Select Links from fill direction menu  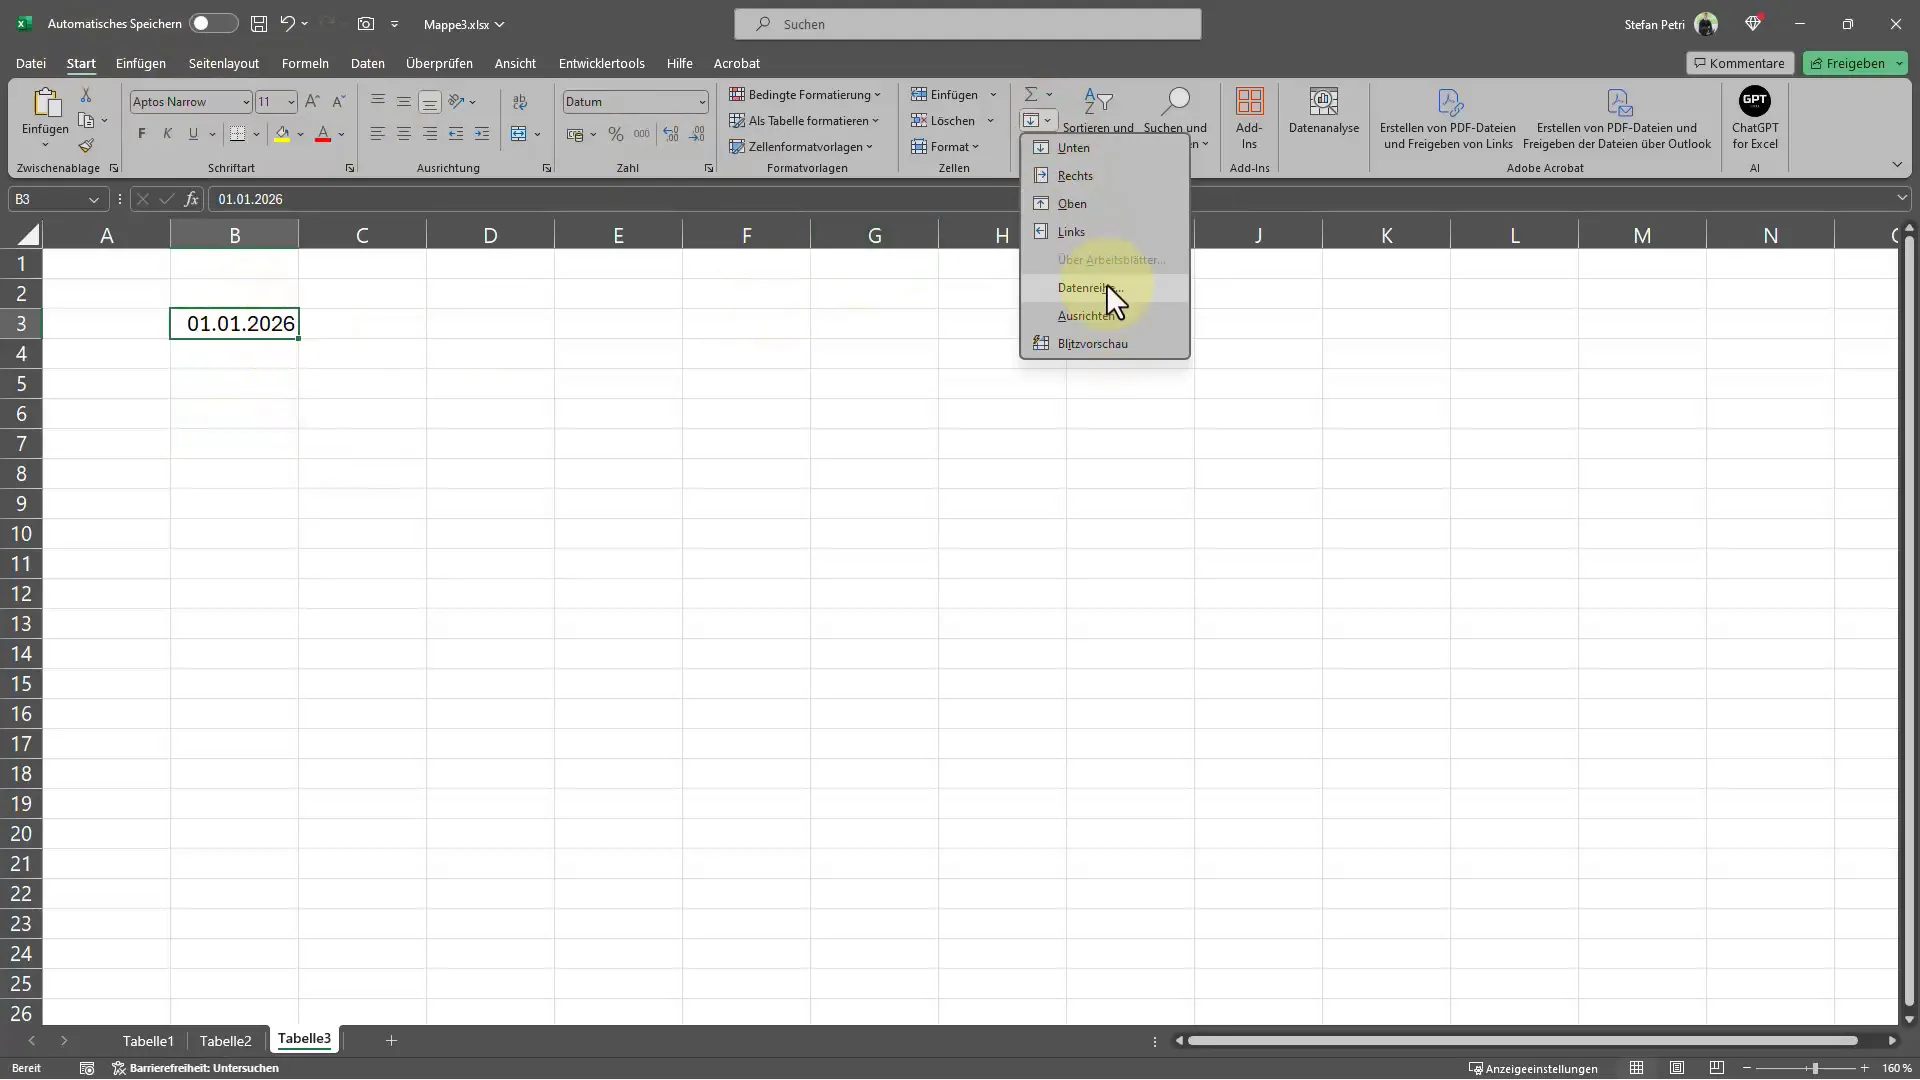point(1072,231)
